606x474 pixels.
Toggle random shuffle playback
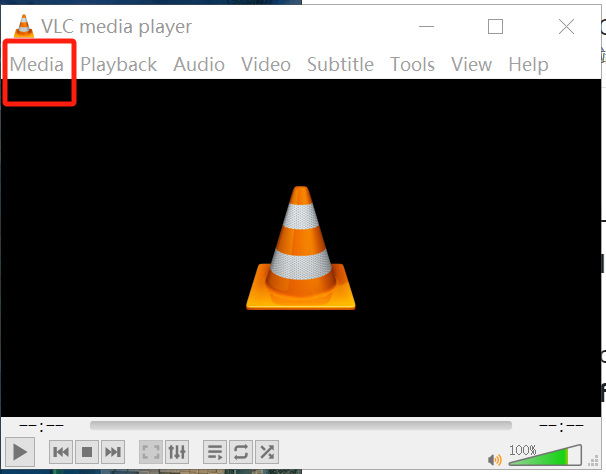(x=267, y=452)
